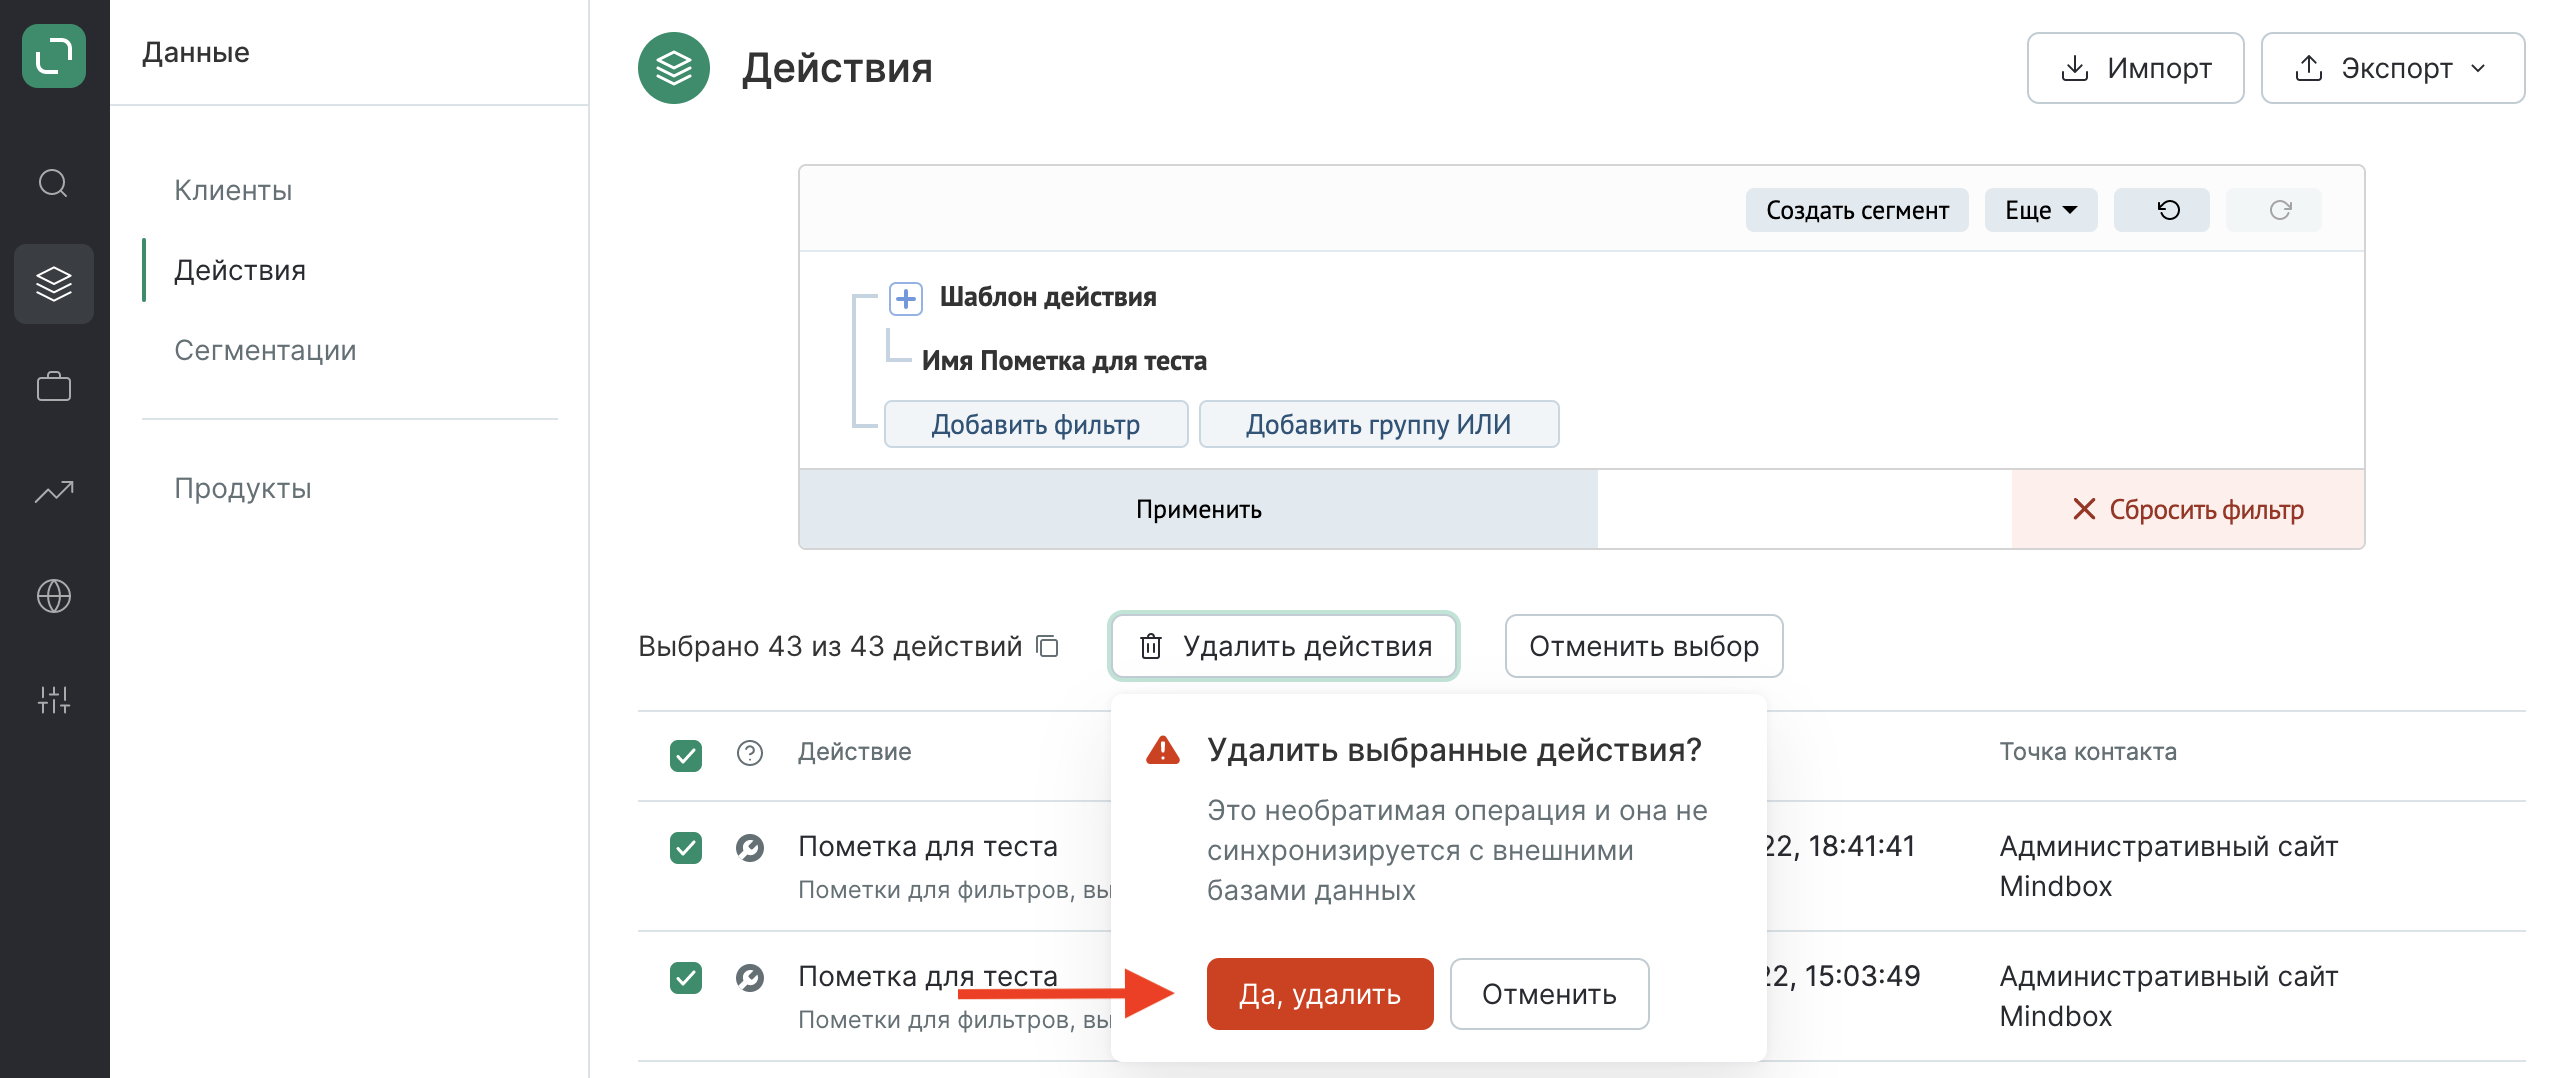This screenshot has height=1078, width=2572.
Task: Open settings sliders icon in sidebar
Action: [x=54, y=700]
